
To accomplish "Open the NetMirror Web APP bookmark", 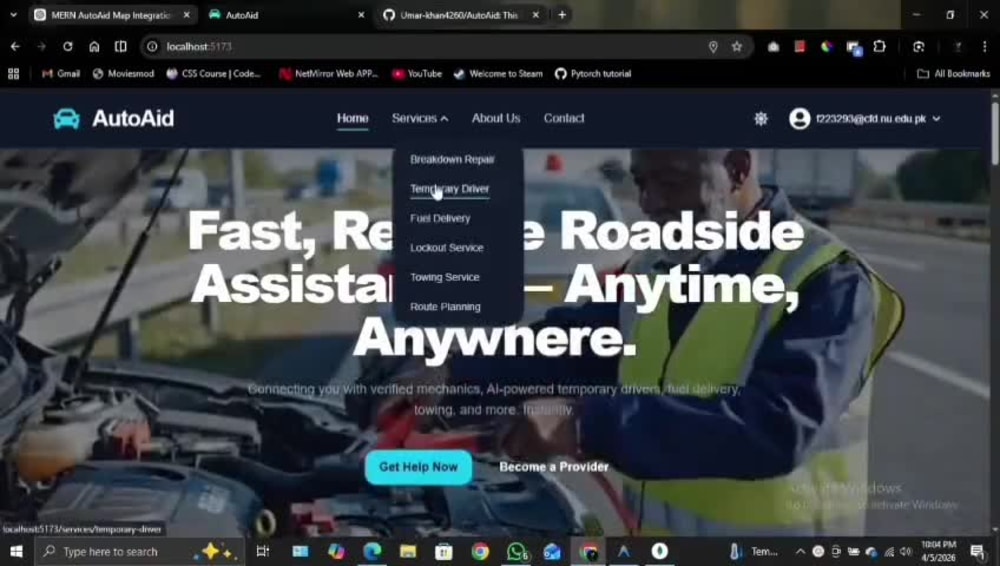I will (x=329, y=74).
